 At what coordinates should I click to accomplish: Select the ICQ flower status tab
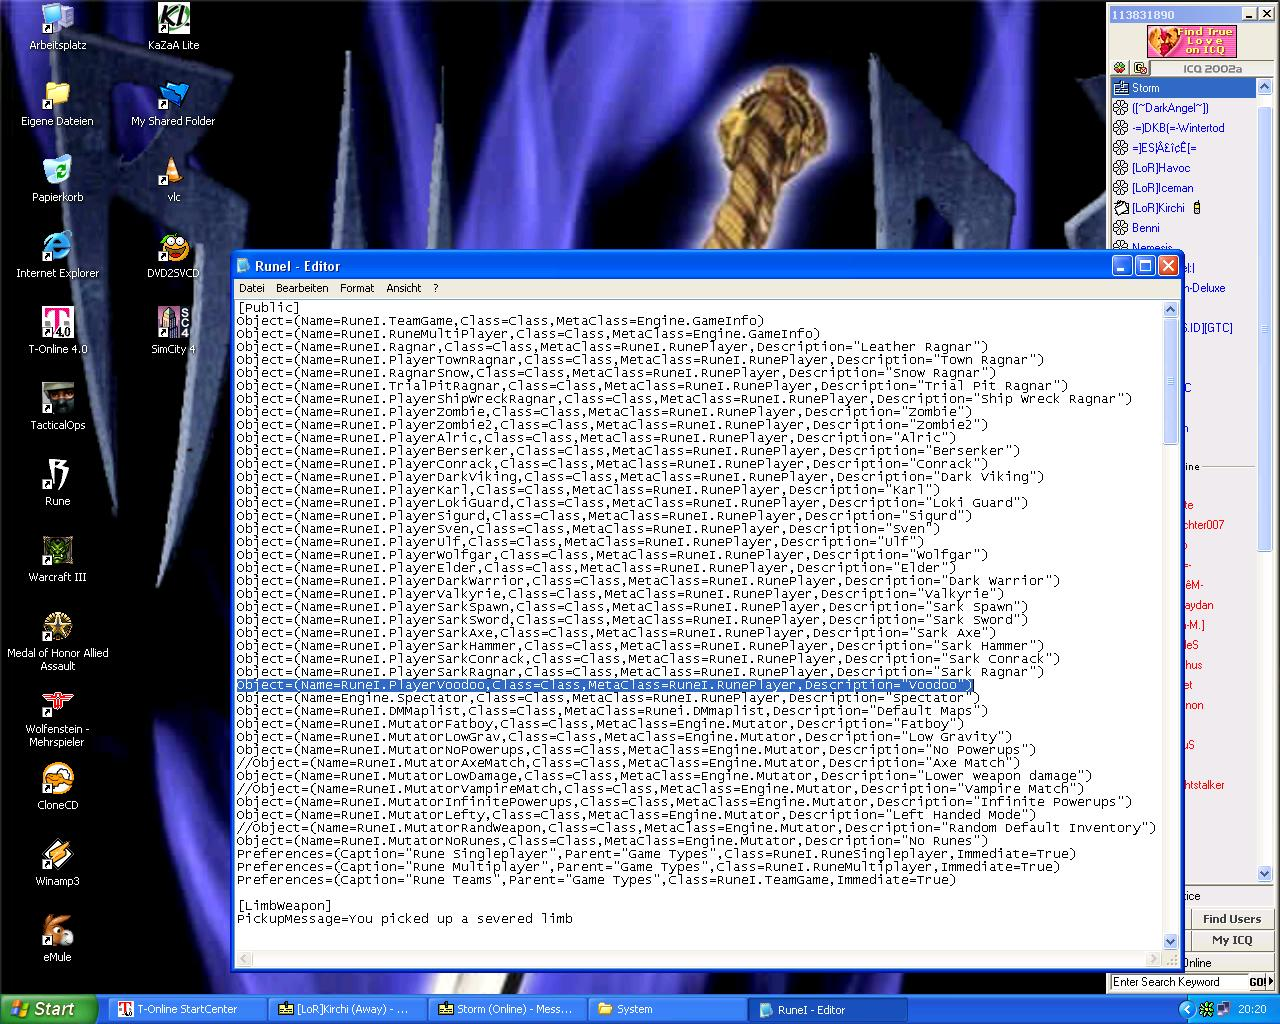coord(1120,67)
